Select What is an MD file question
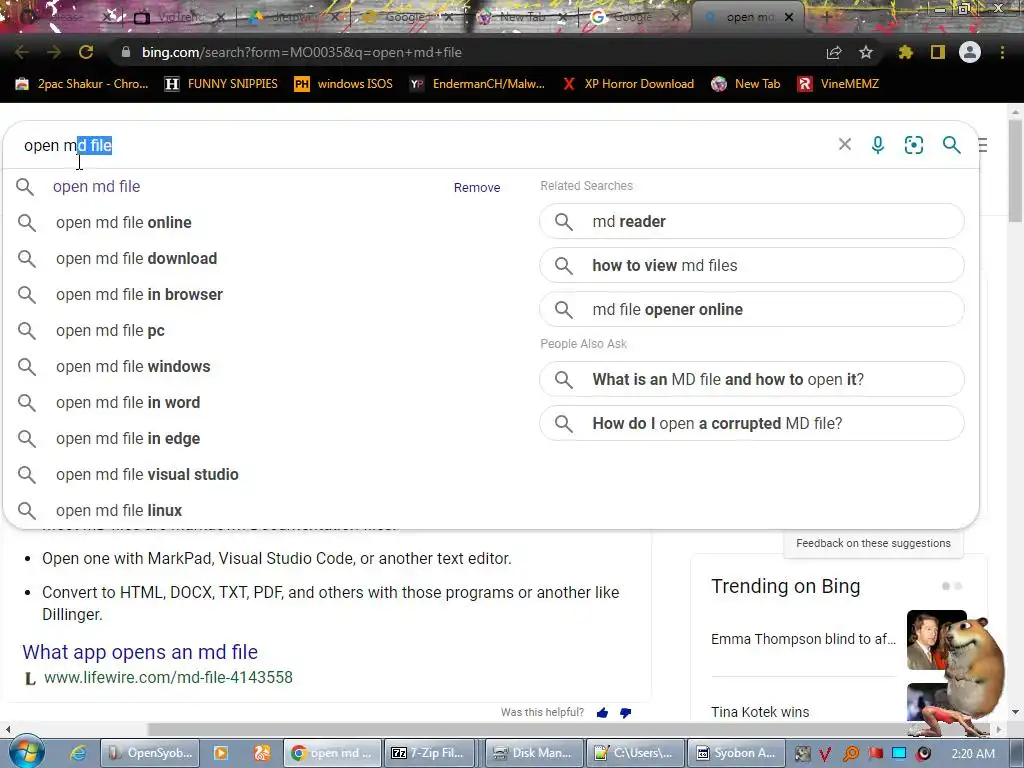Viewport: 1024px width, 768px height. point(752,379)
